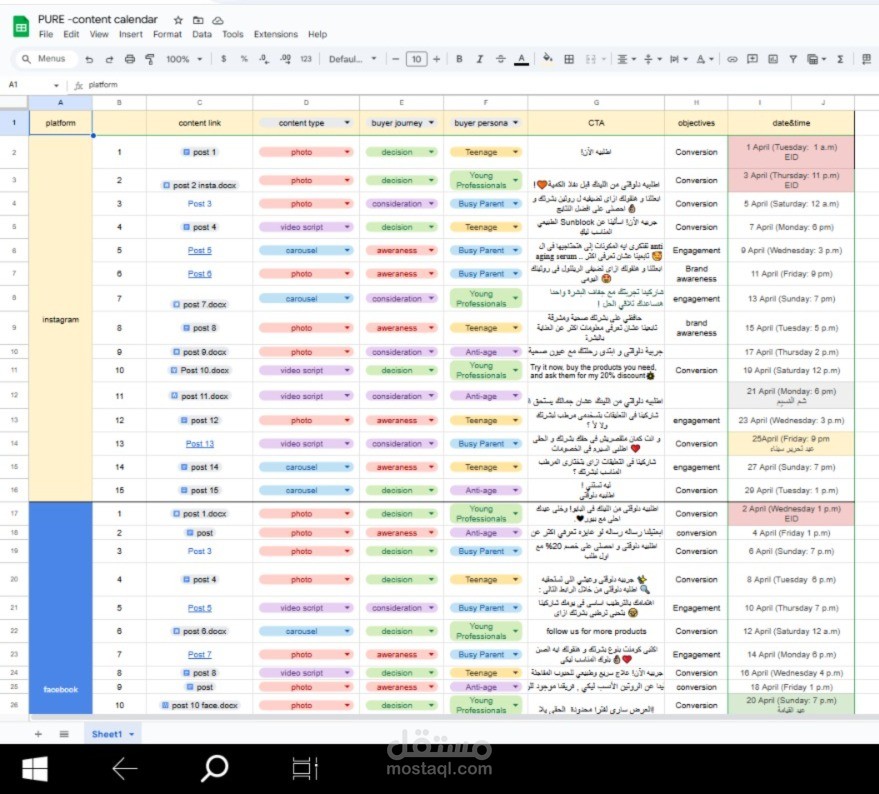
Task: Select the instagram platform cell
Action: click(61, 319)
